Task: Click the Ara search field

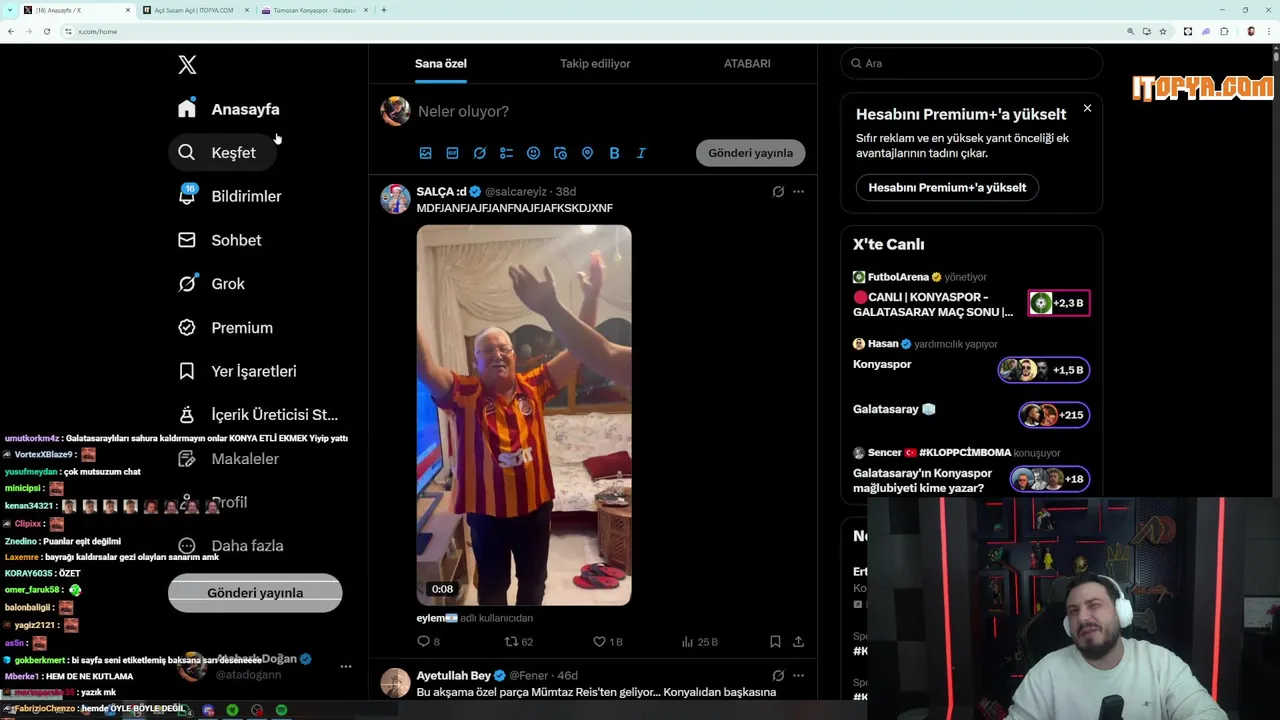Action: [x=971, y=63]
